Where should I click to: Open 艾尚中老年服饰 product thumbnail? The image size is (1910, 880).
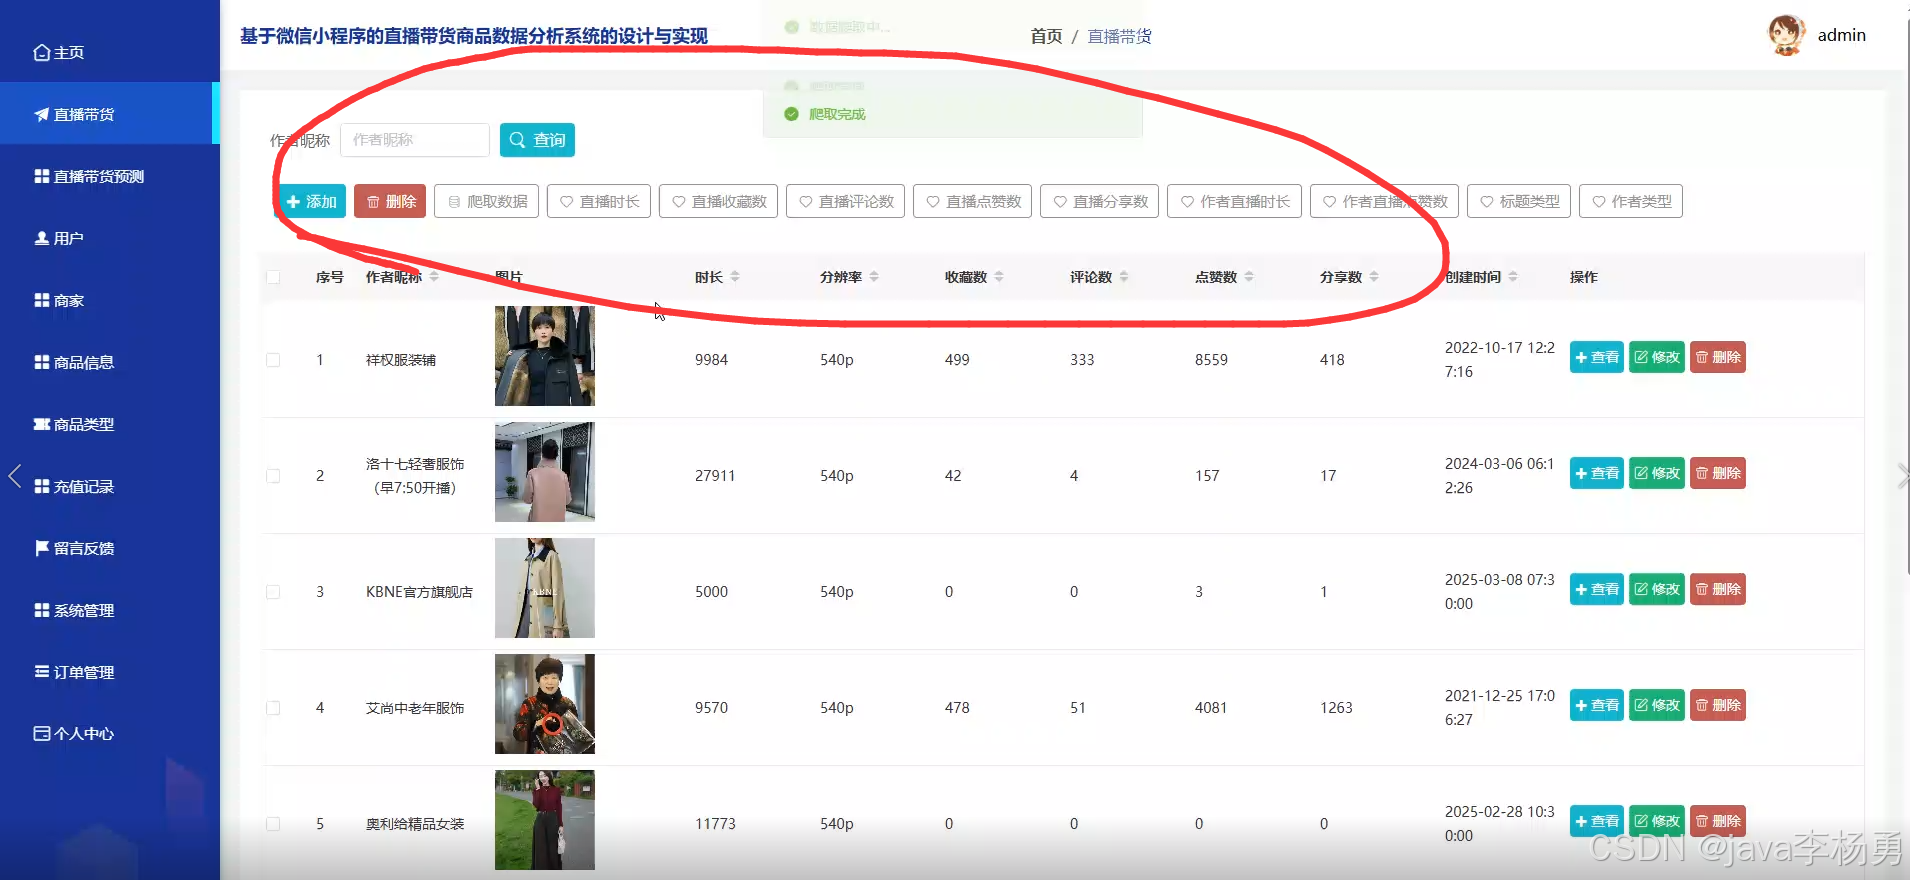pyautogui.click(x=545, y=704)
